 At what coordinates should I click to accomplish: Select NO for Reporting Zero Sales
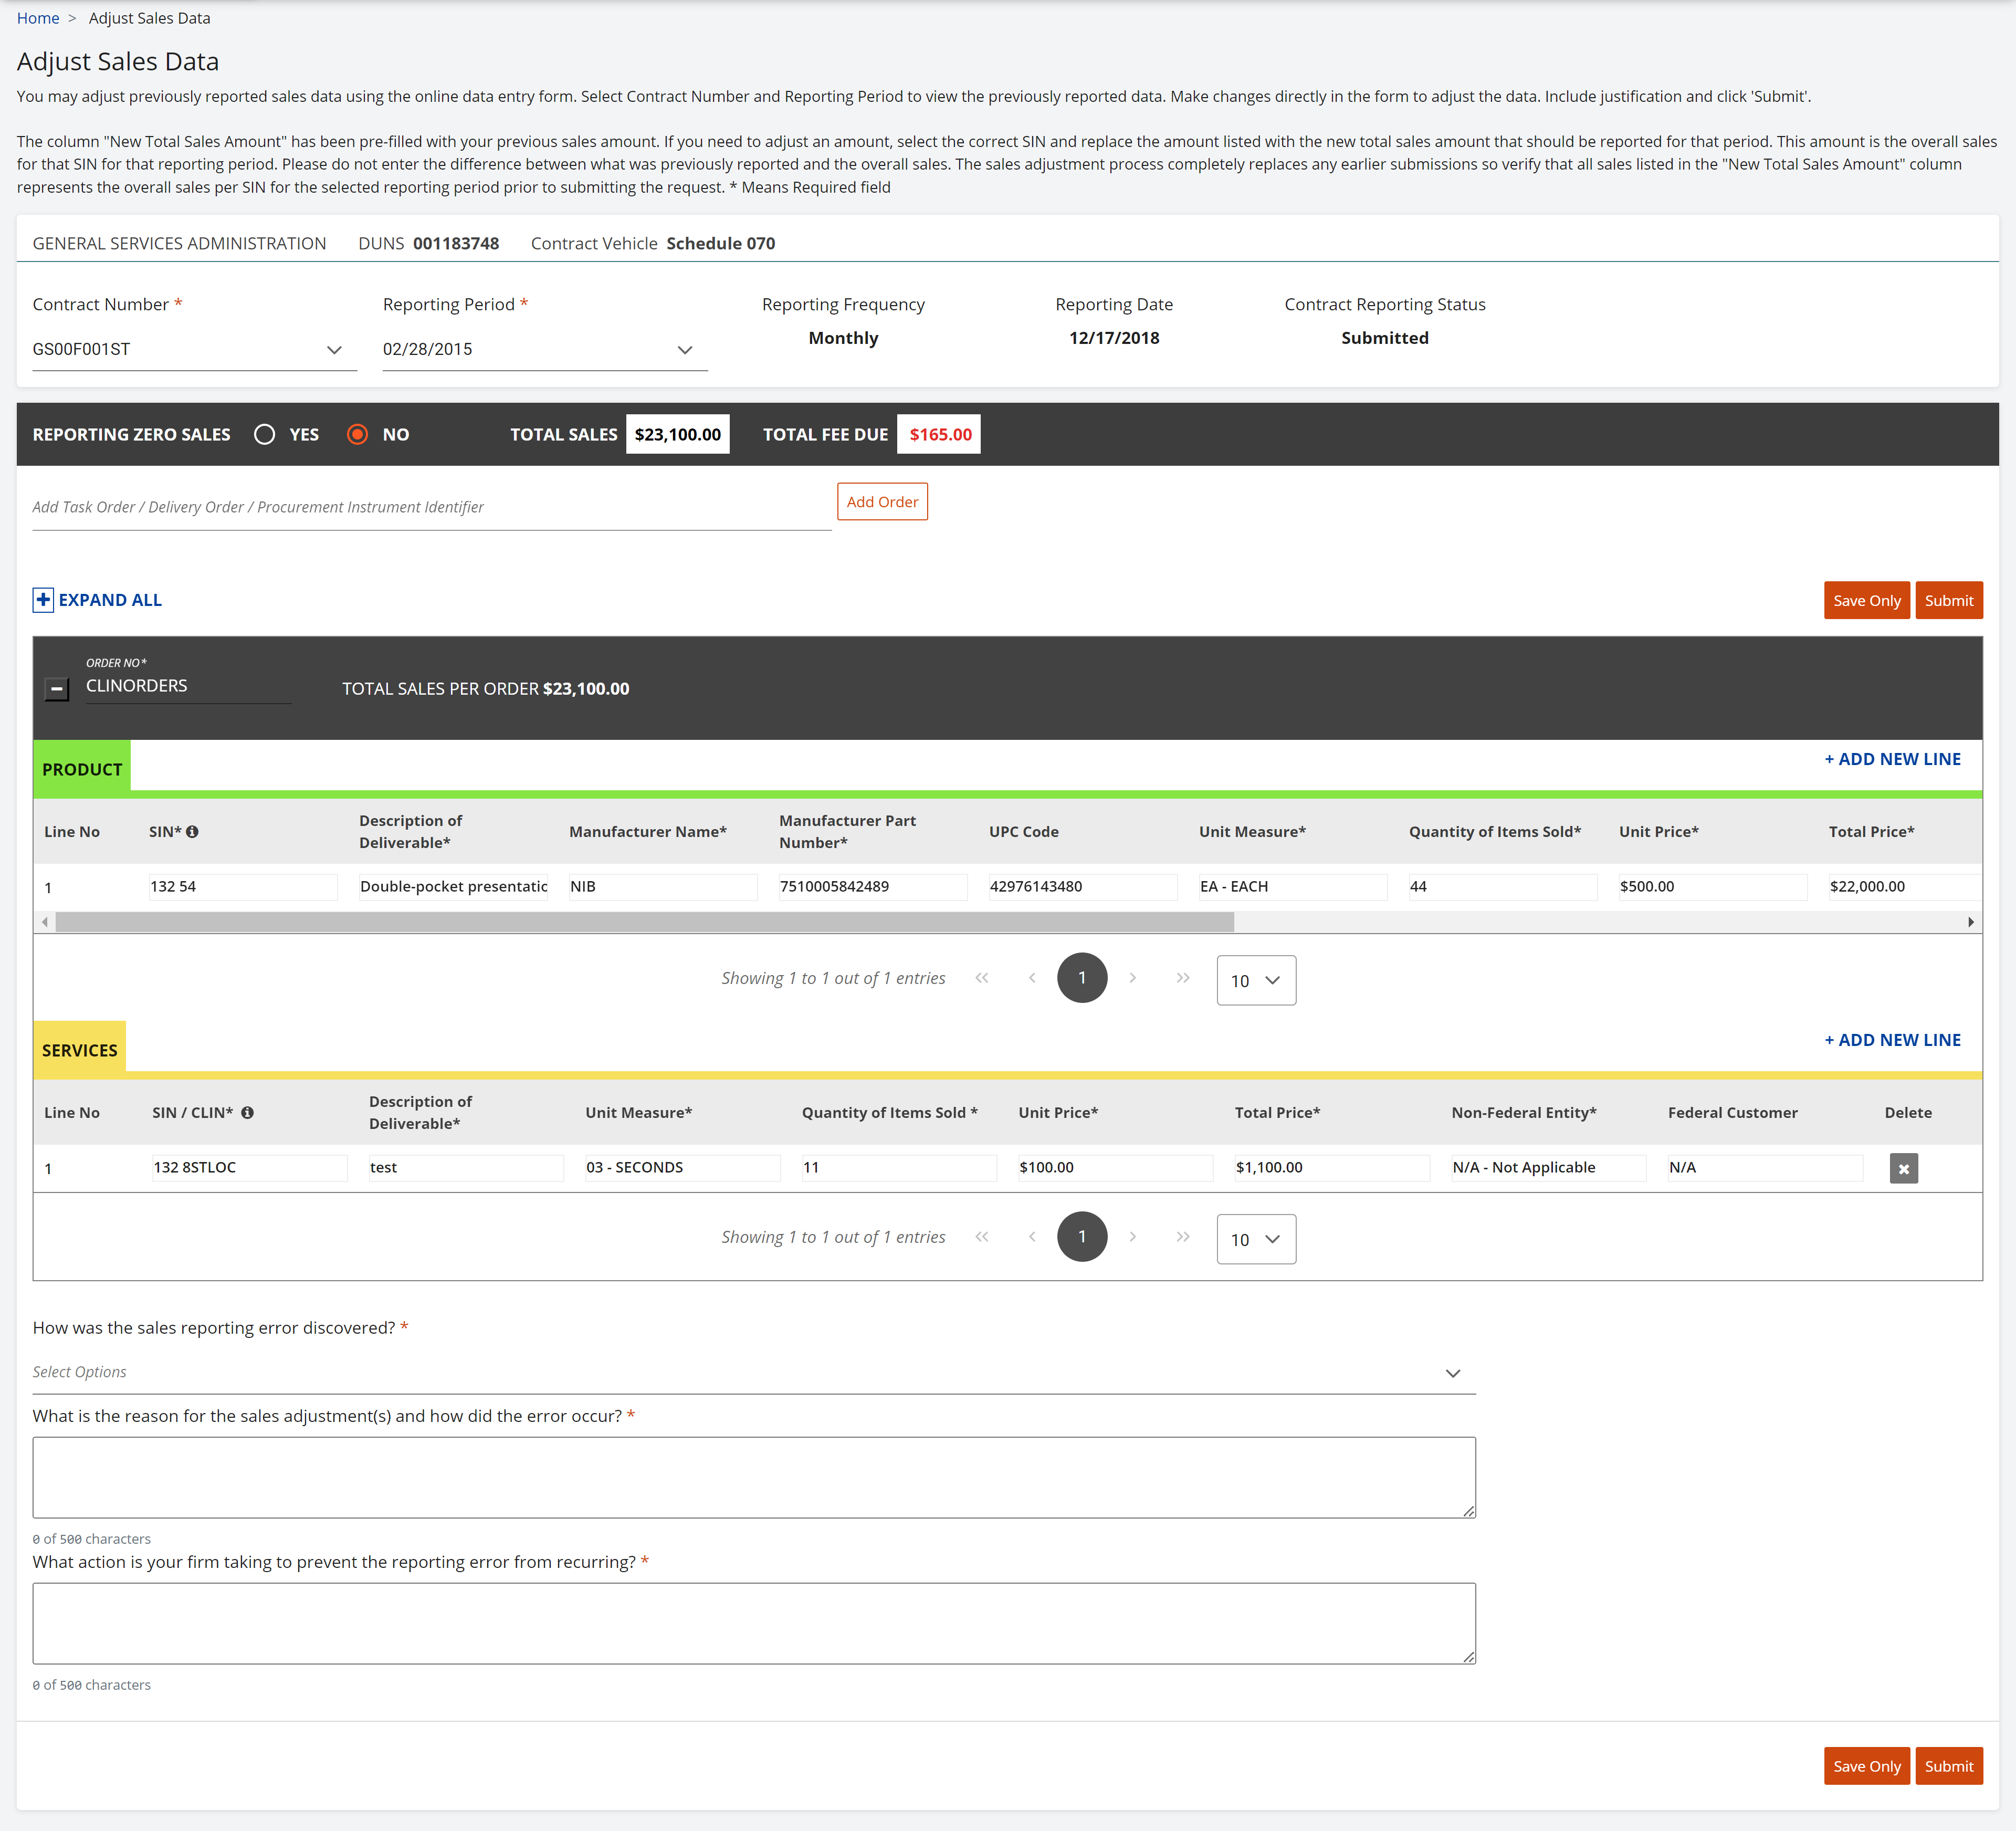point(357,435)
